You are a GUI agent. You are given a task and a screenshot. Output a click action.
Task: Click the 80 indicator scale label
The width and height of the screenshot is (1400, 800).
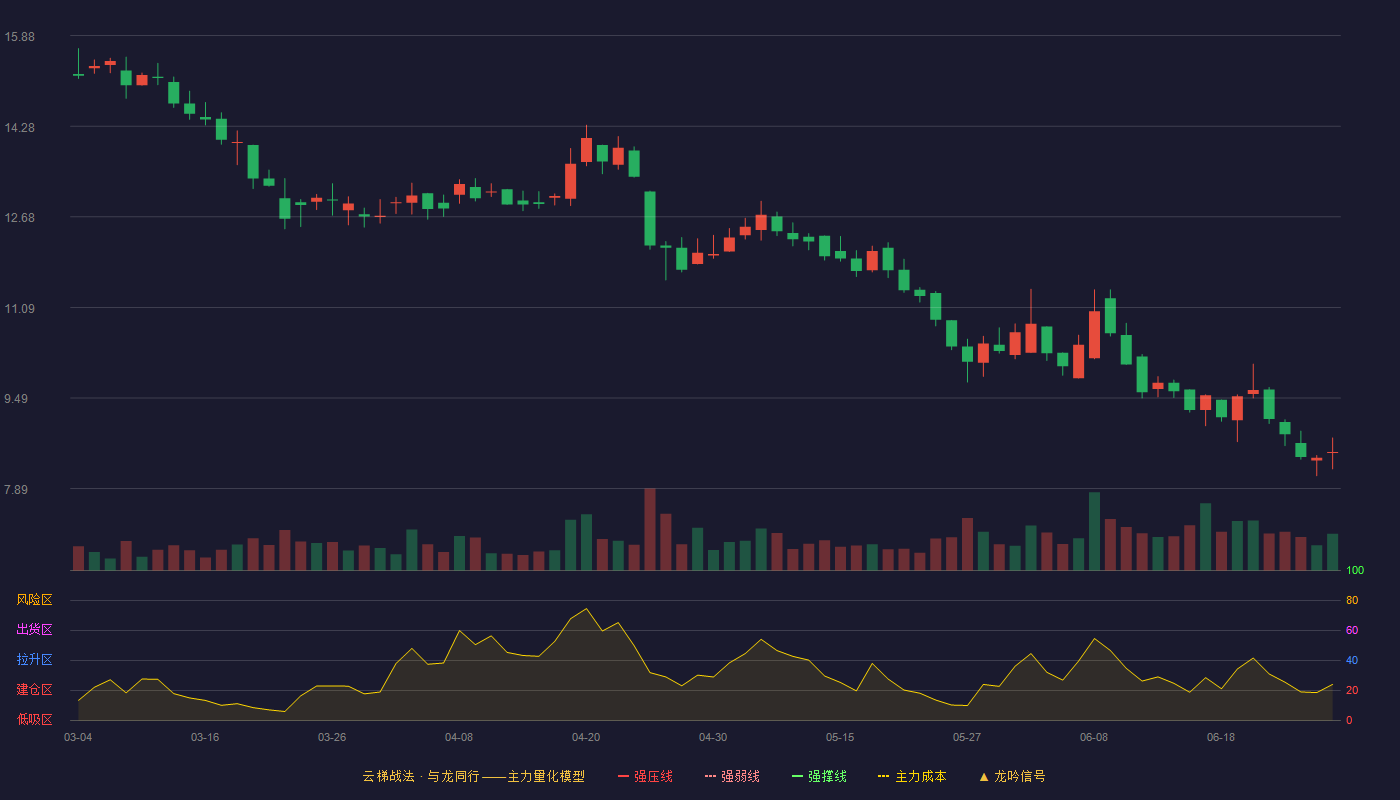(1352, 601)
